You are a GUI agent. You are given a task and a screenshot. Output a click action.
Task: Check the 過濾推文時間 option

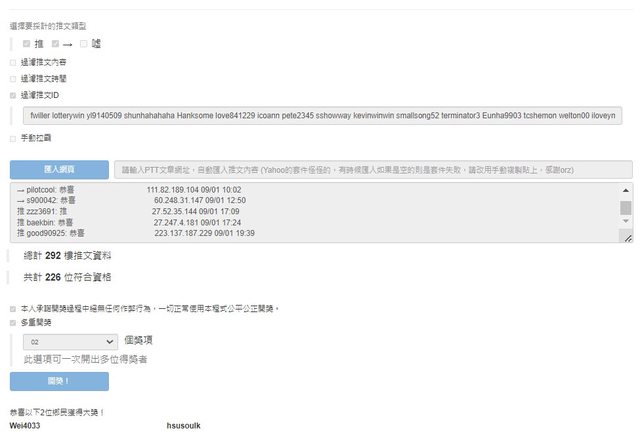click(13, 78)
